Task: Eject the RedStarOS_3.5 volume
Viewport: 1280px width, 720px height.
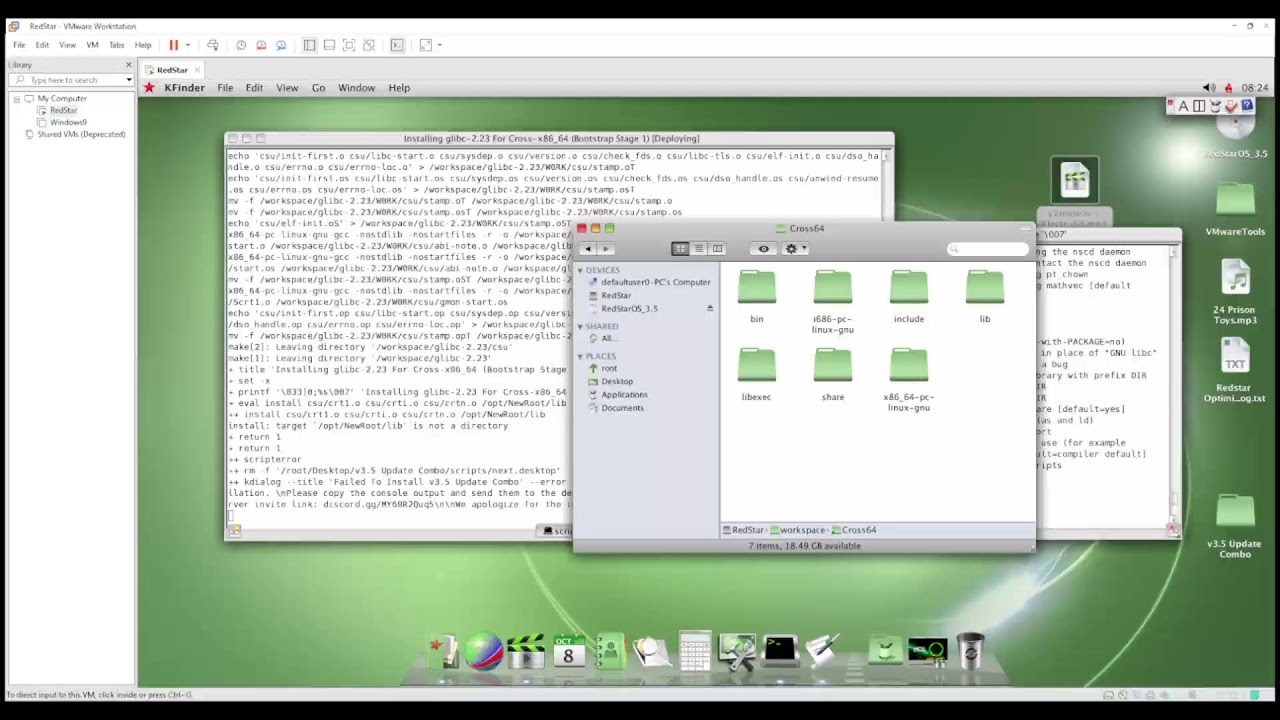Action: (x=710, y=308)
